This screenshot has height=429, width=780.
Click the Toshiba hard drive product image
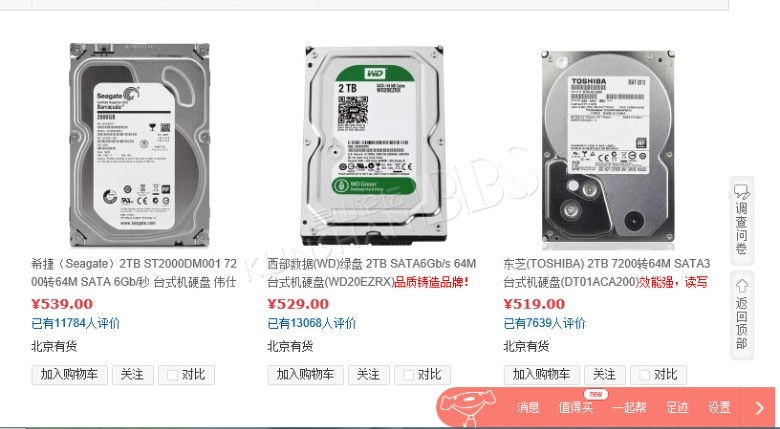(x=608, y=146)
